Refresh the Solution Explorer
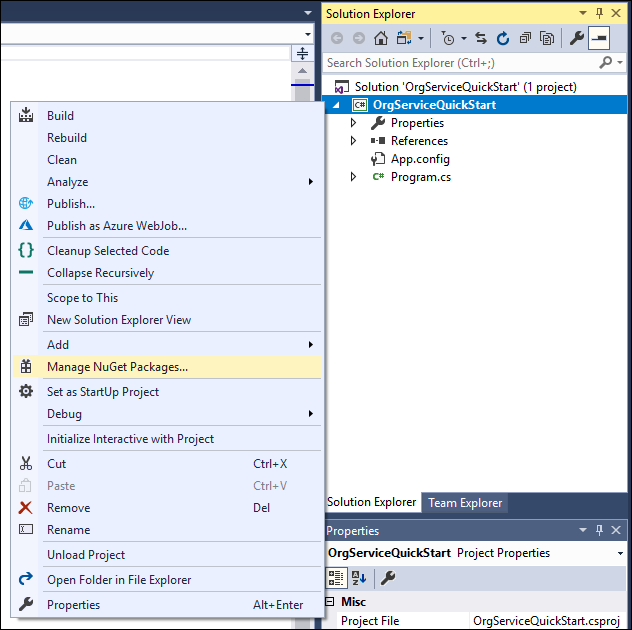The height and width of the screenshot is (630, 632). coord(503,39)
